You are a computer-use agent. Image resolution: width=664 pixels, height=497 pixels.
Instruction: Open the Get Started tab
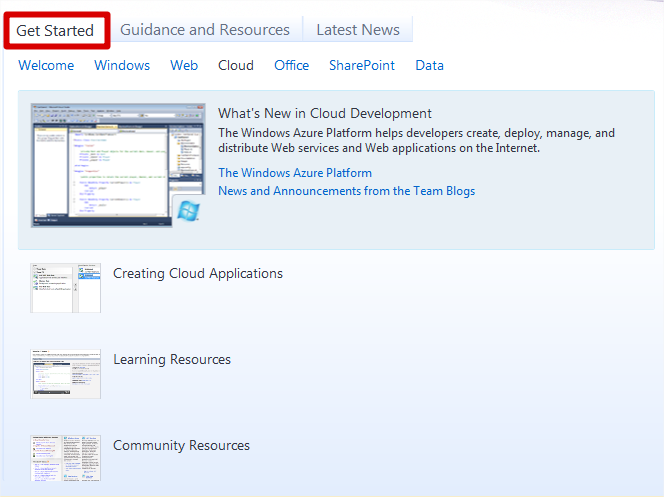[x=55, y=30]
